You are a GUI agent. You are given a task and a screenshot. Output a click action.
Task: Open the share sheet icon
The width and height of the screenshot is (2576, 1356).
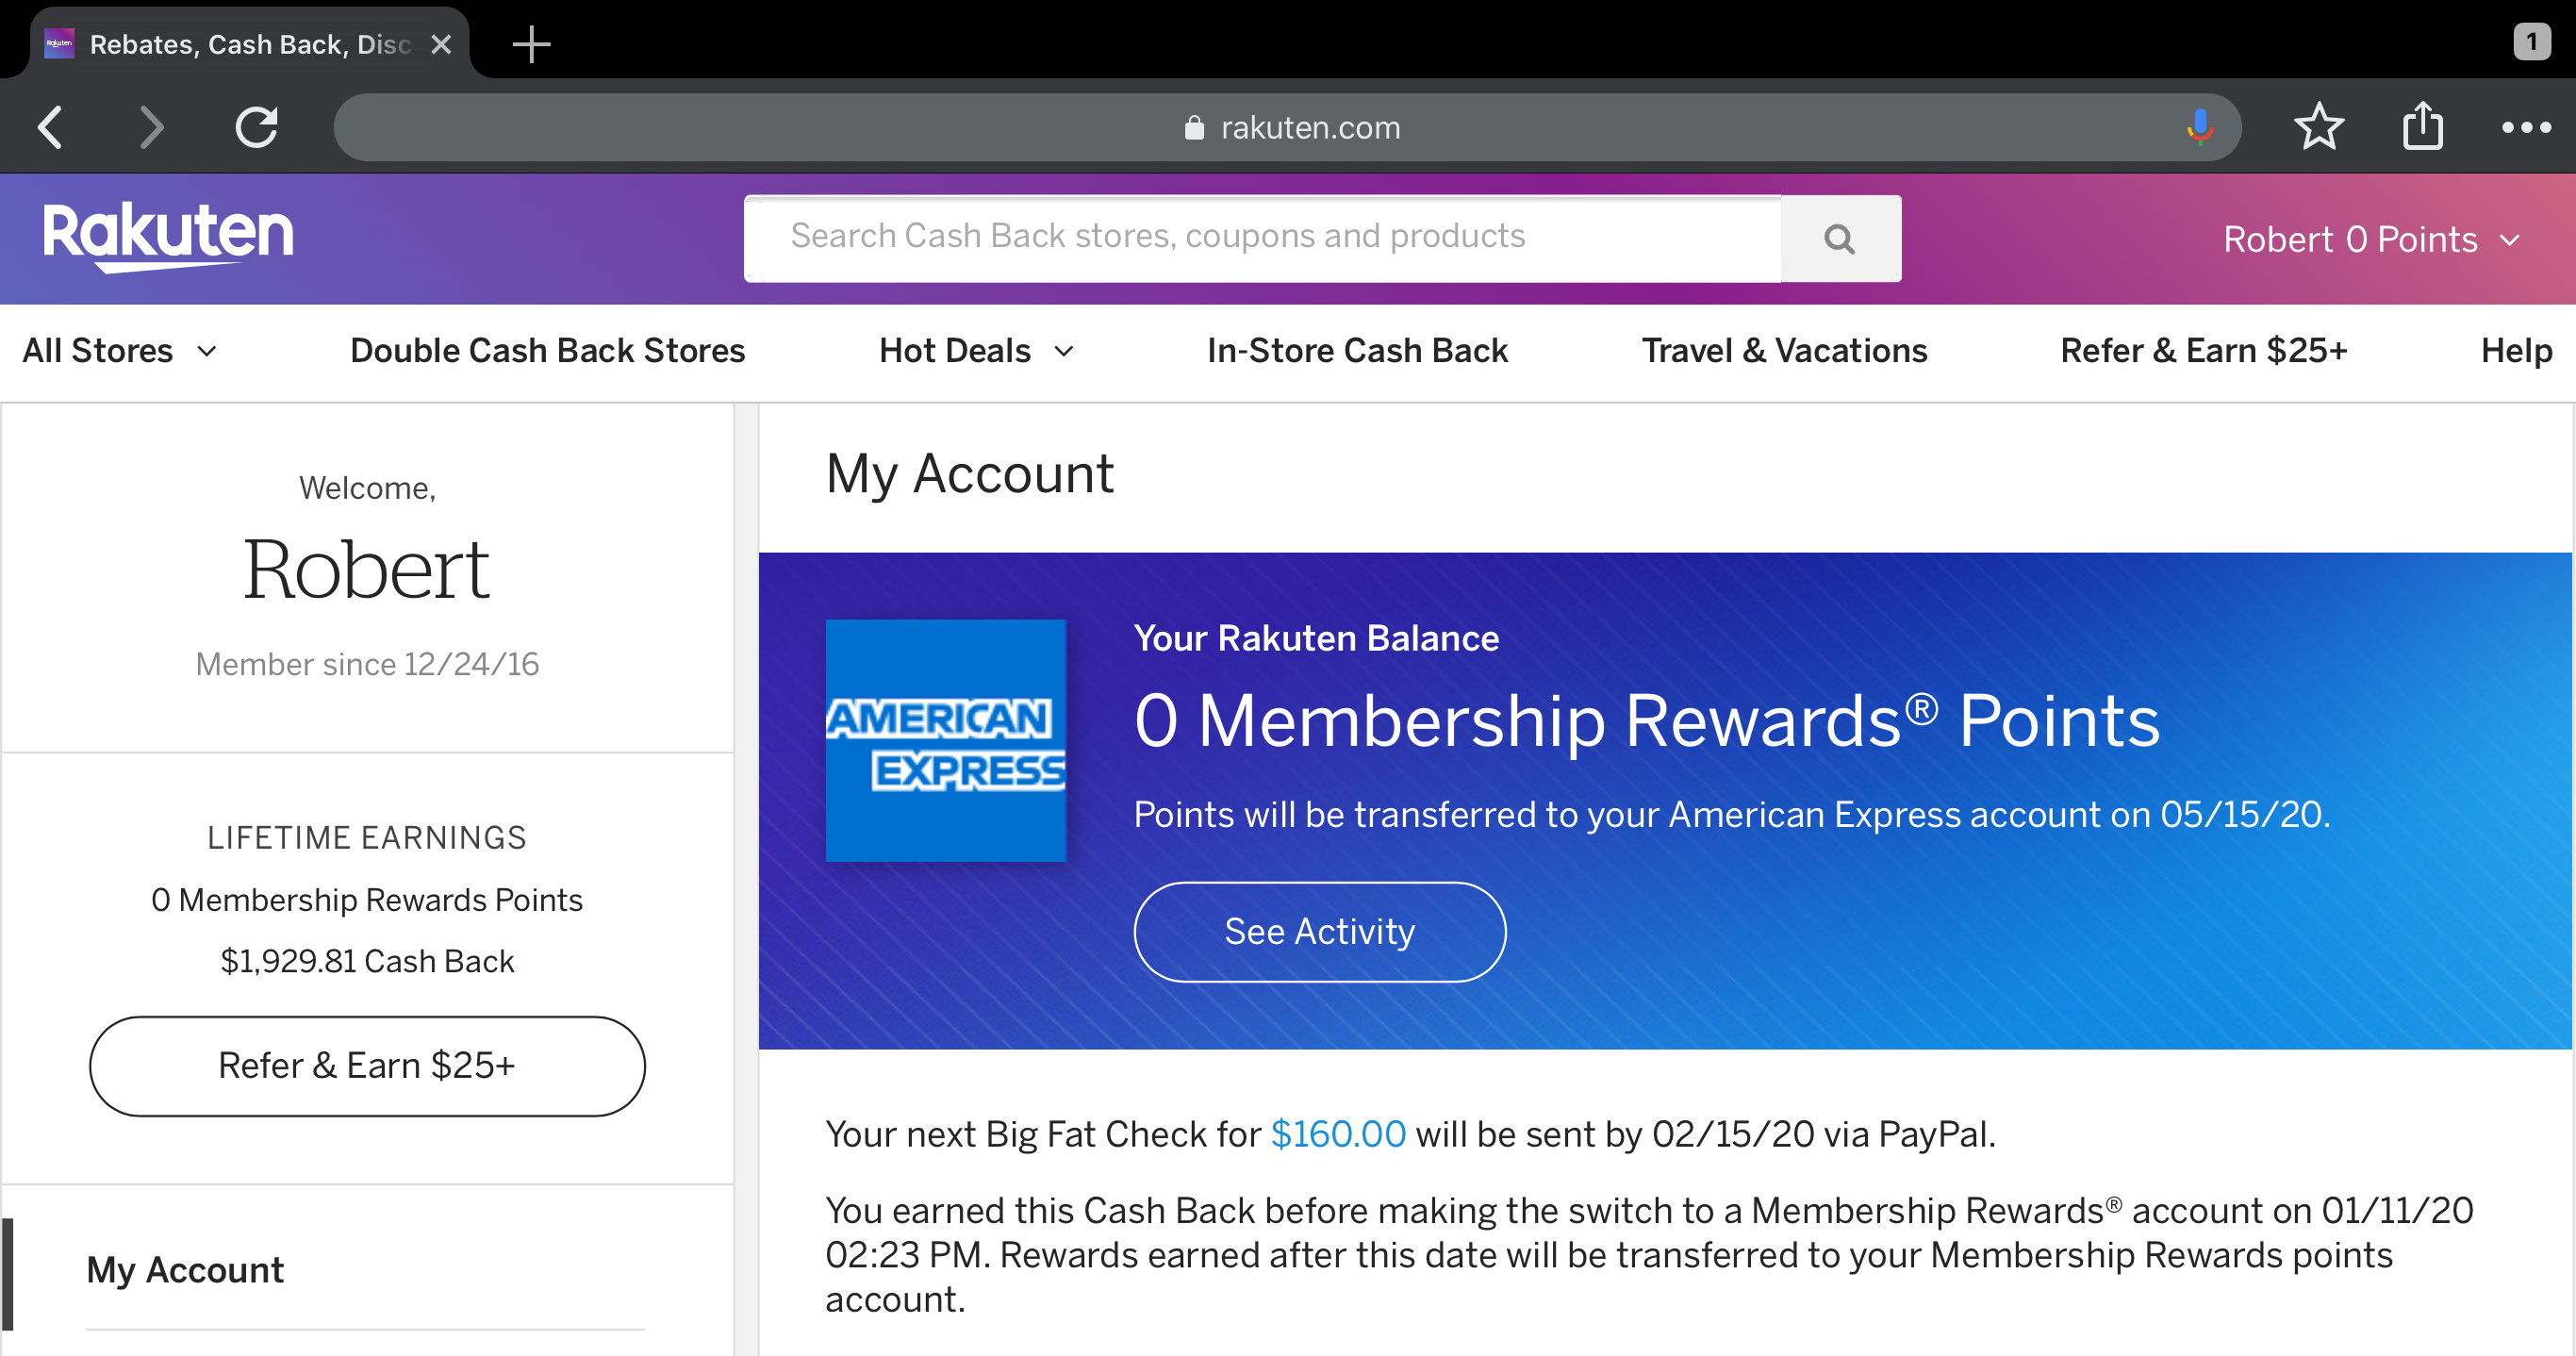[x=2422, y=126]
